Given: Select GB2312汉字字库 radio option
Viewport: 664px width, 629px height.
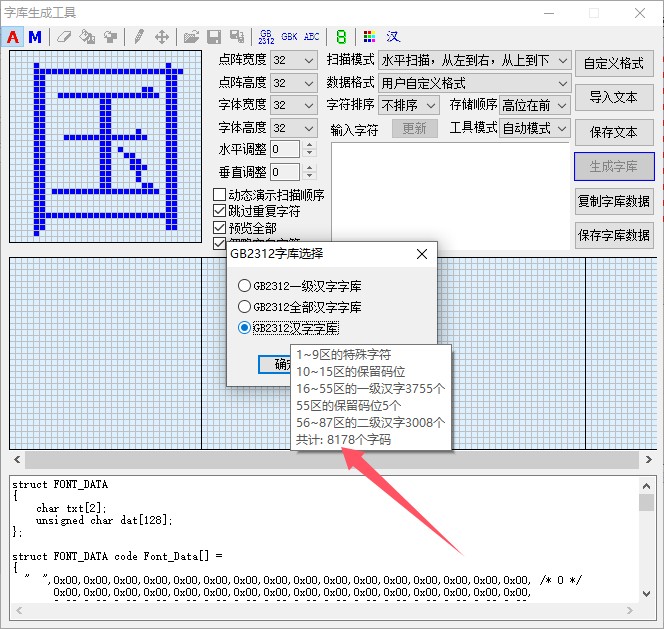Looking at the screenshot, I should (288, 328).
